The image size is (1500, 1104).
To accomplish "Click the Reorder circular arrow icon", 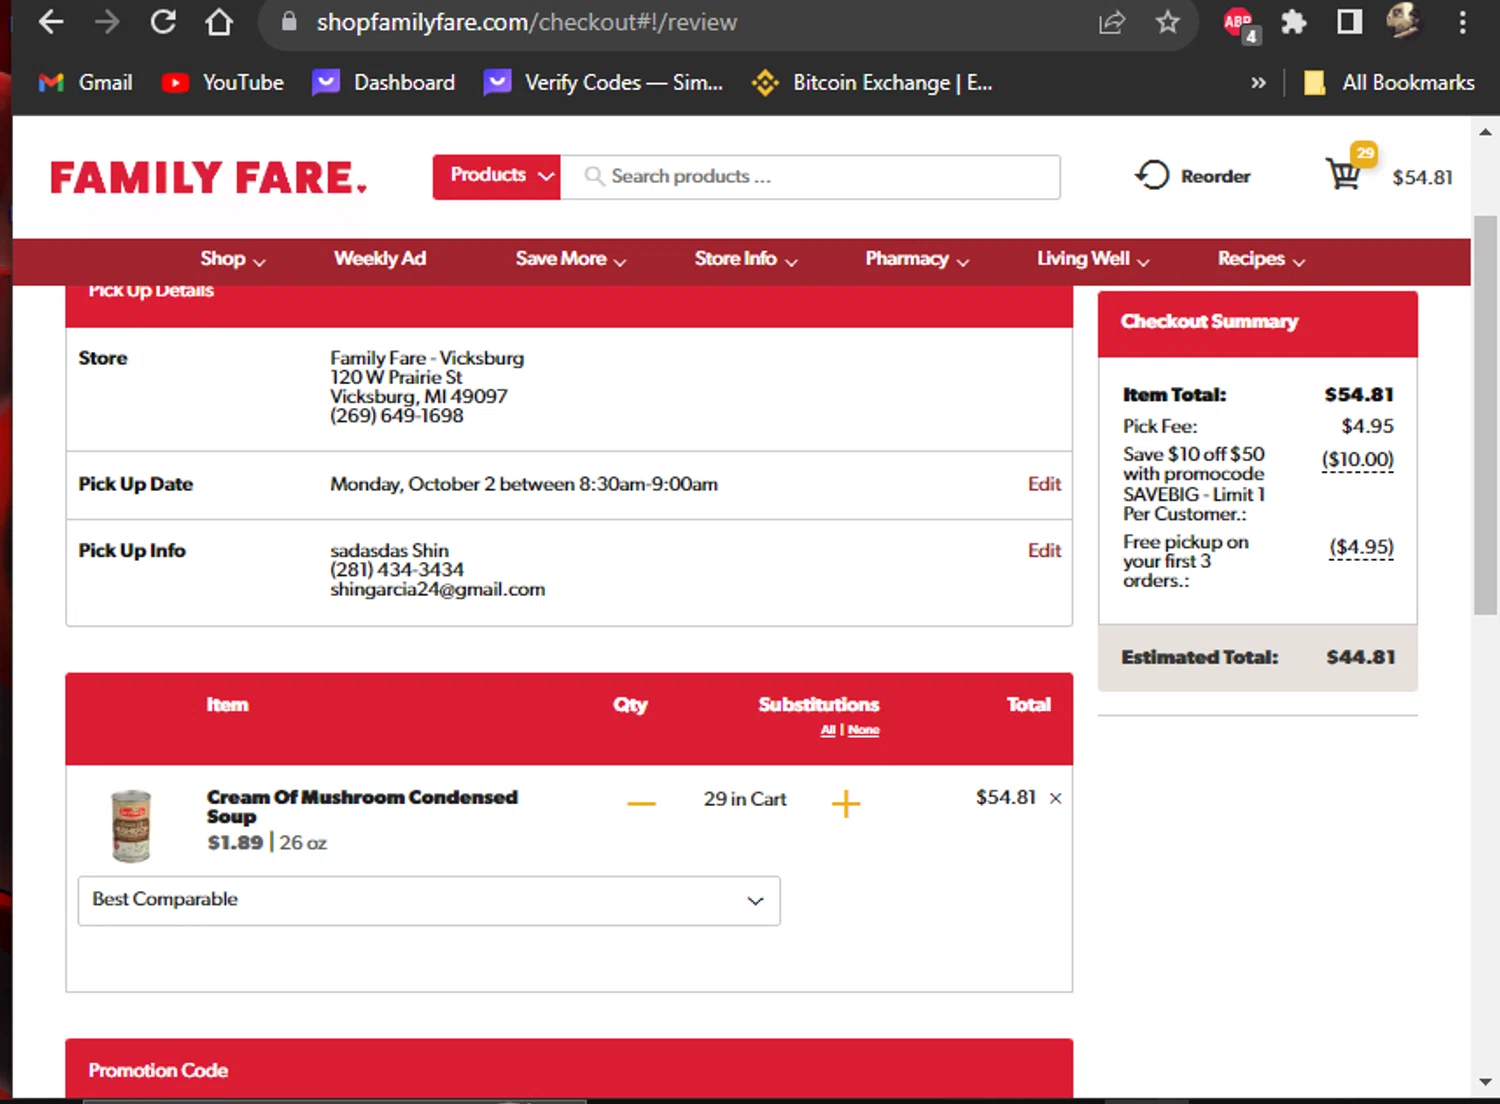I will pyautogui.click(x=1151, y=175).
